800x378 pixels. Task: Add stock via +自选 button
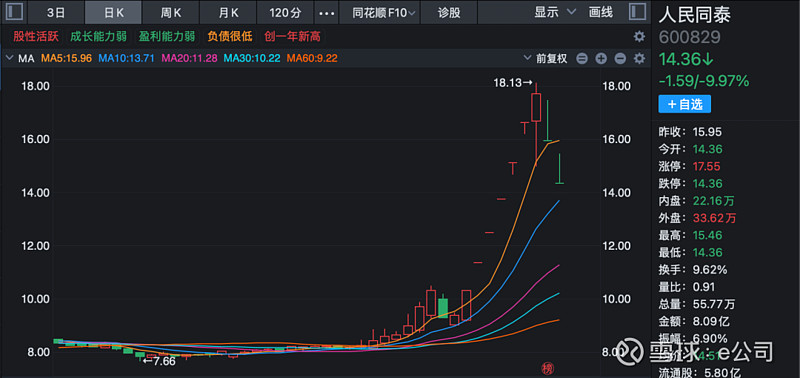[684, 105]
